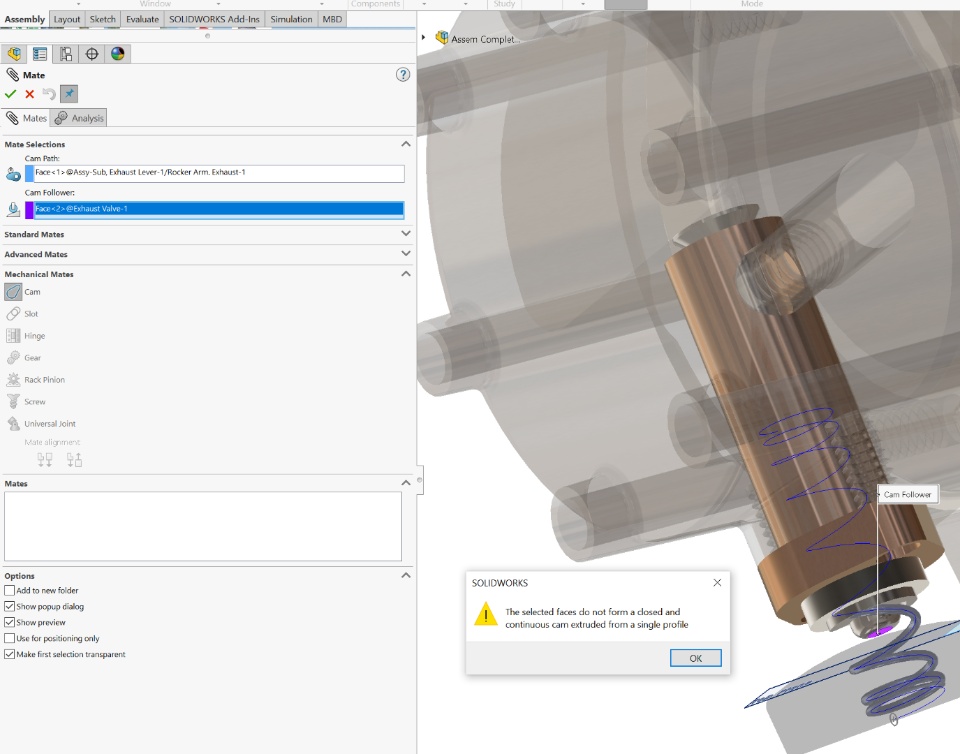Enable Use for positioning only
960x754 pixels.
[9, 638]
